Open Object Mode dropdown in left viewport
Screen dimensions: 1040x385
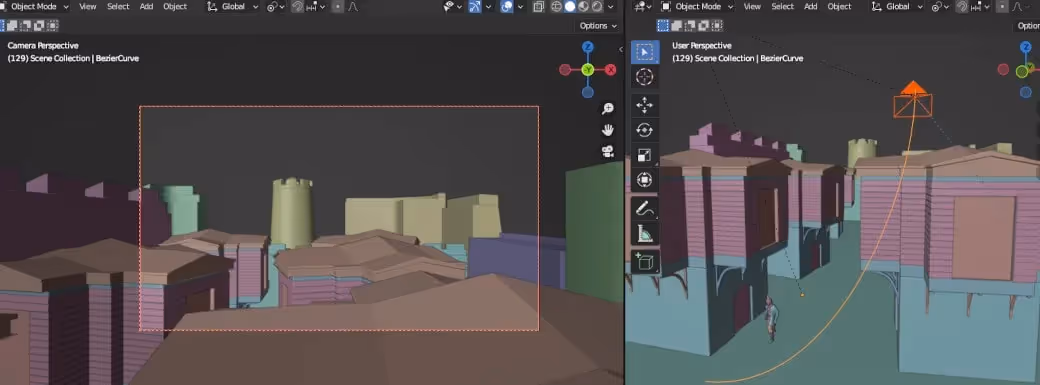pos(34,7)
